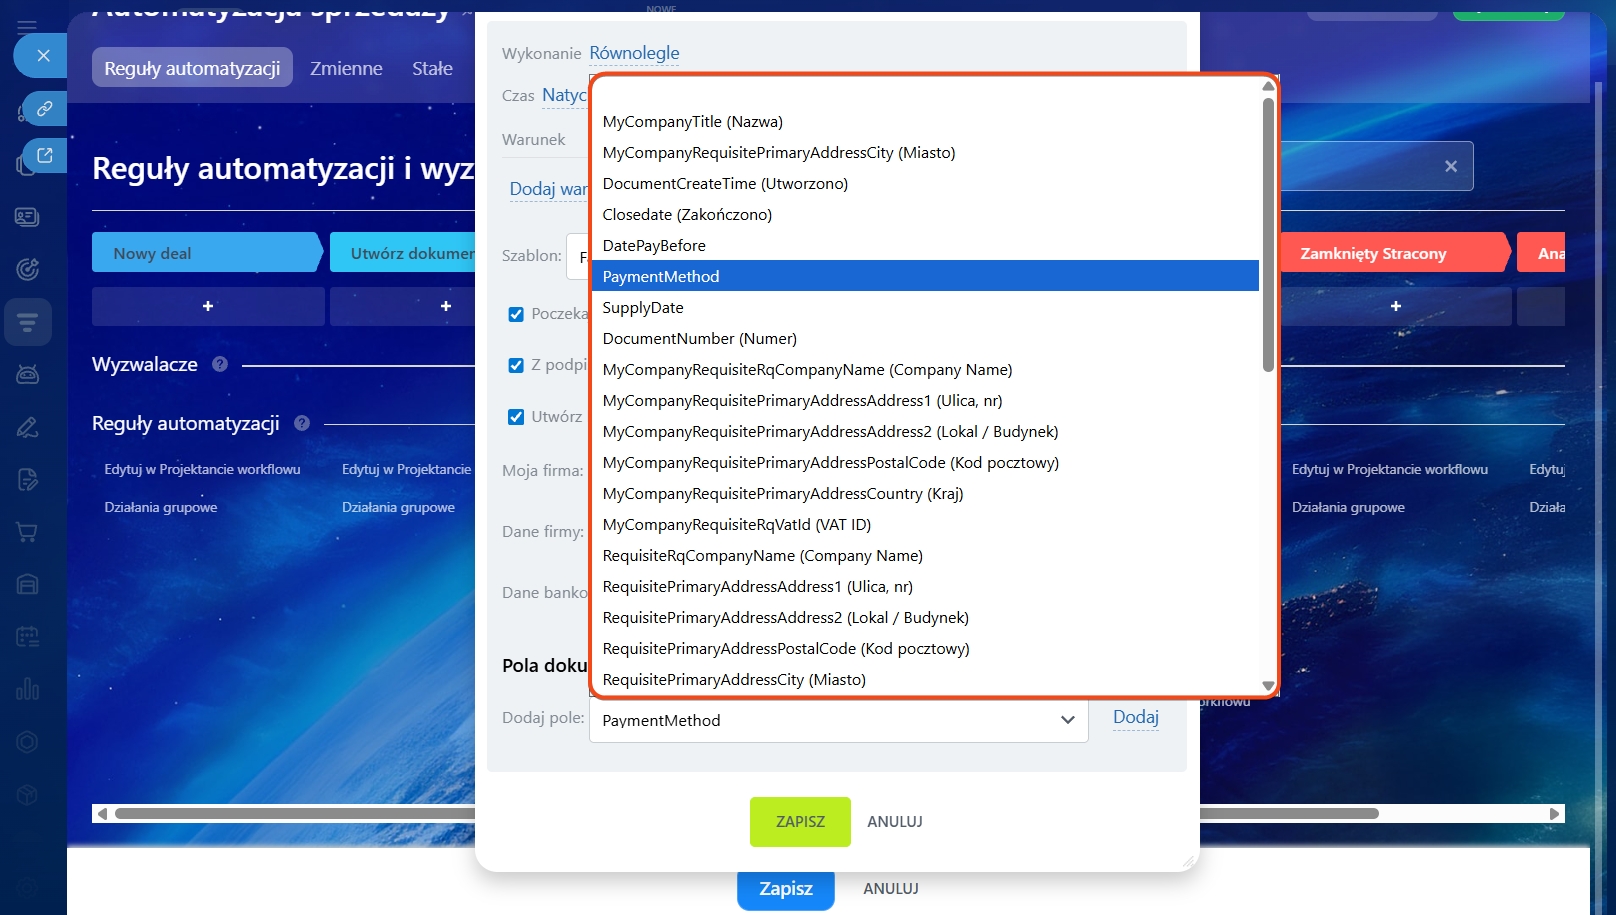Click the help icon beside Reguły automatyzacji heading
1616x915 pixels.
(x=302, y=423)
